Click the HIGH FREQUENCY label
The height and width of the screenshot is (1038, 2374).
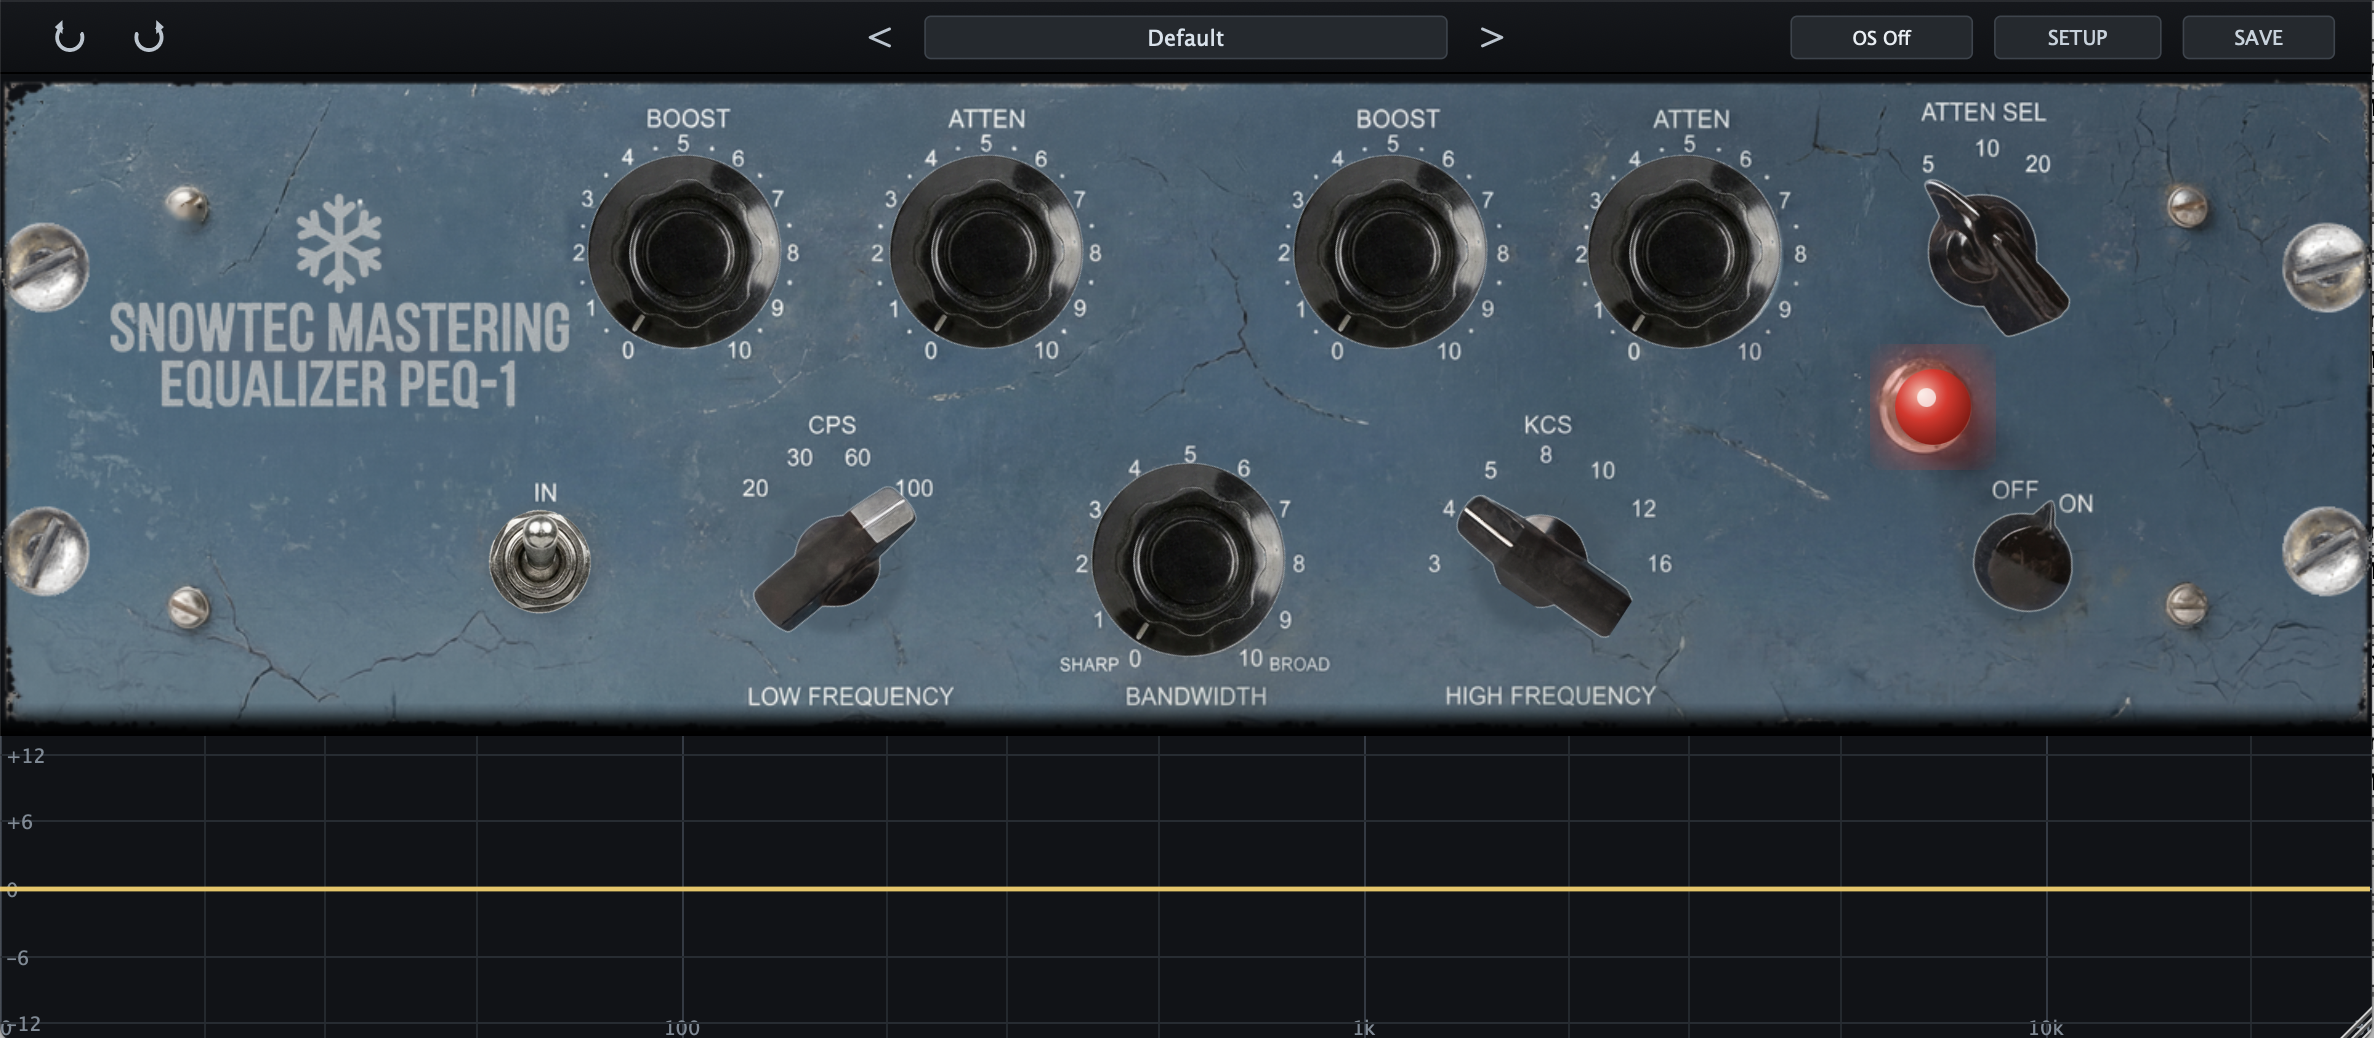(1550, 696)
